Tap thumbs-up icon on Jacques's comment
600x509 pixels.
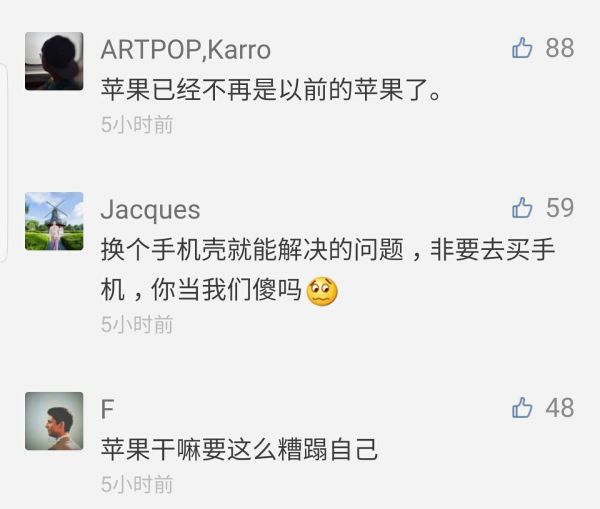click(x=522, y=208)
